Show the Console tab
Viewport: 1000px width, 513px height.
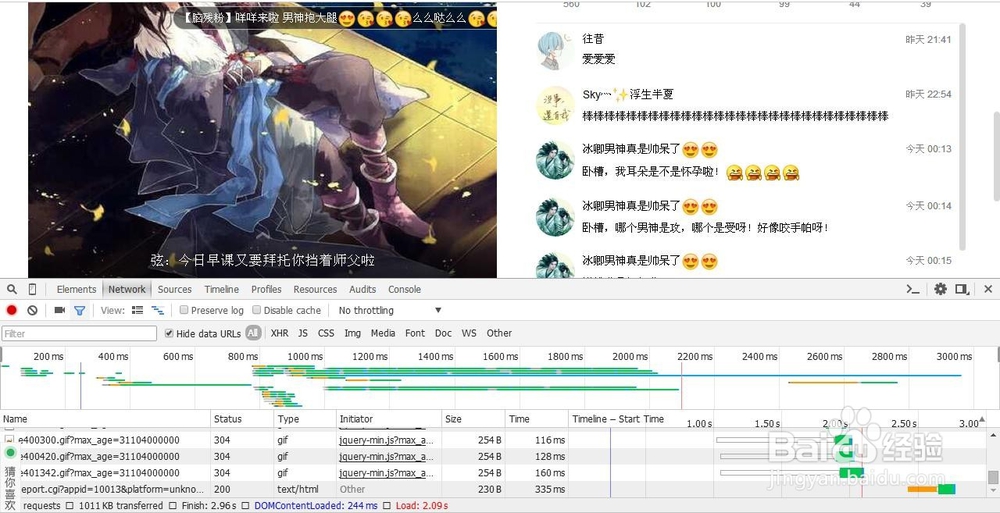[x=404, y=289]
